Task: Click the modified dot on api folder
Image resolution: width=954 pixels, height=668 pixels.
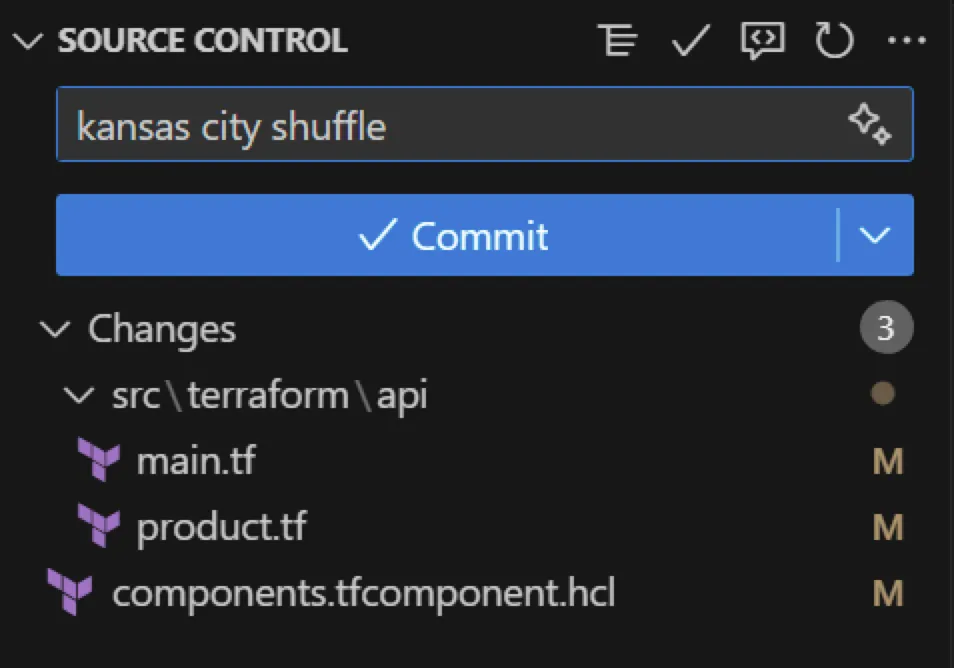Action: coord(882,395)
